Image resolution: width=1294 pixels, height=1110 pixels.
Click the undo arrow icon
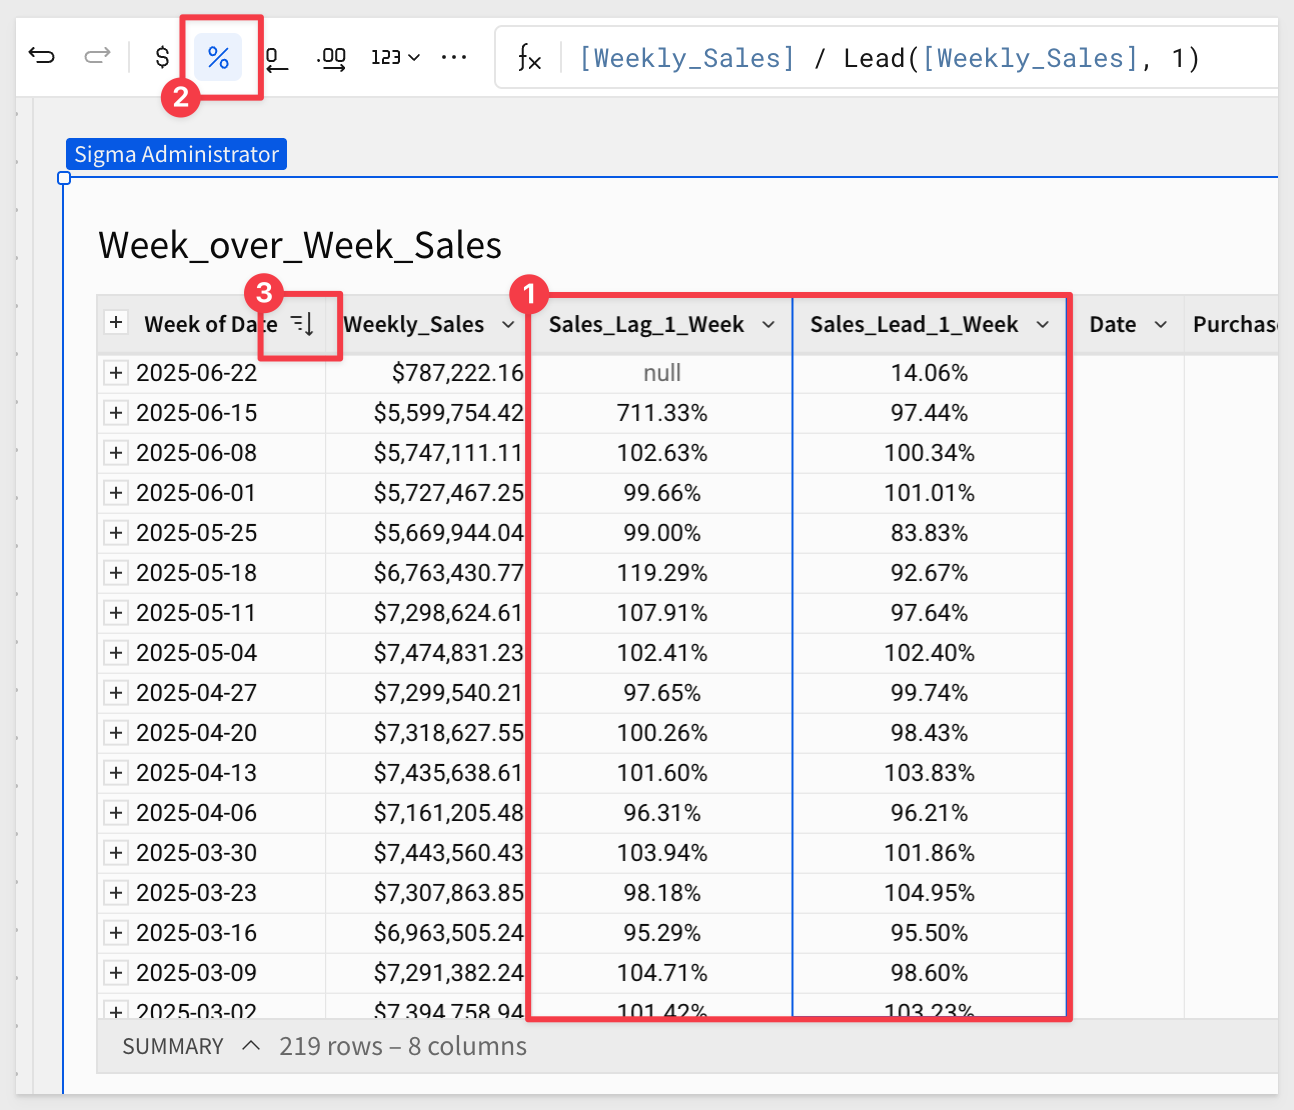pos(42,56)
